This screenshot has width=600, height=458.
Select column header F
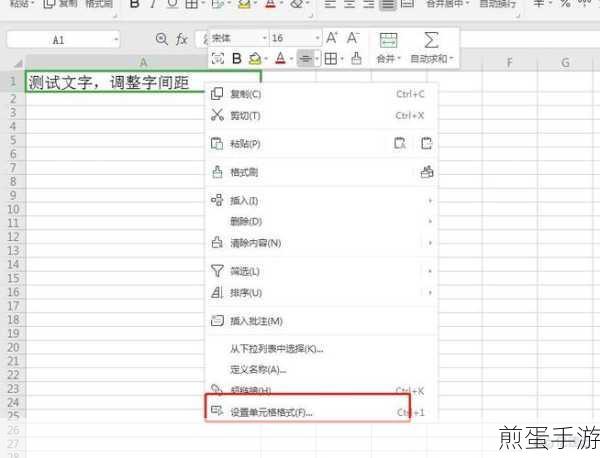tap(509, 62)
